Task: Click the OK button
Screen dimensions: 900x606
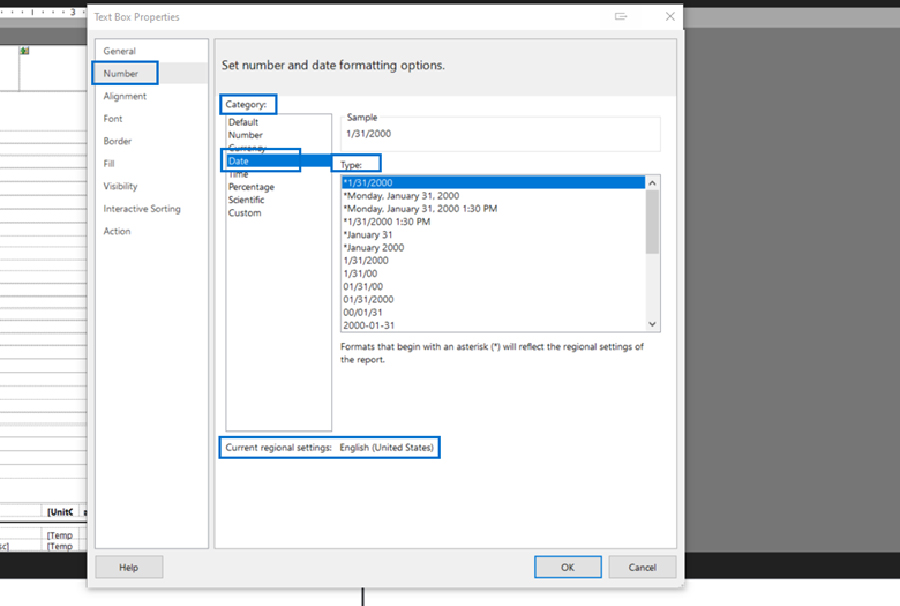Action: coord(567,567)
